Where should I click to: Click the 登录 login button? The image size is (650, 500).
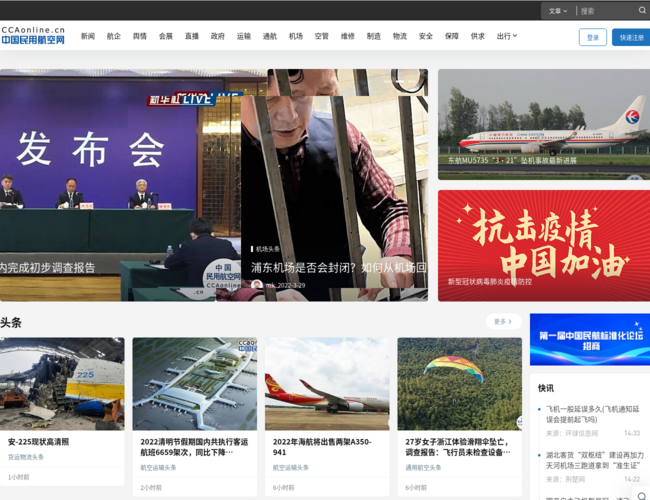coord(593,37)
